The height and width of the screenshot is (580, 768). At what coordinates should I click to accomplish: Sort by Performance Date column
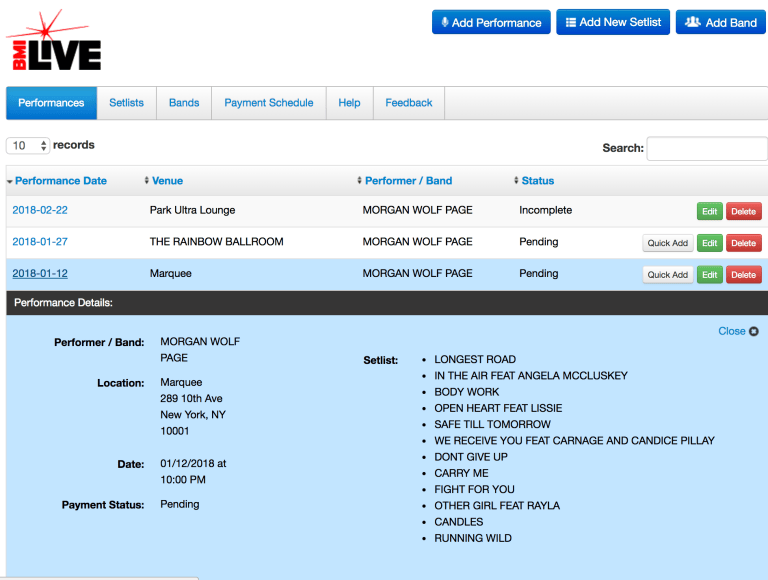[61, 181]
